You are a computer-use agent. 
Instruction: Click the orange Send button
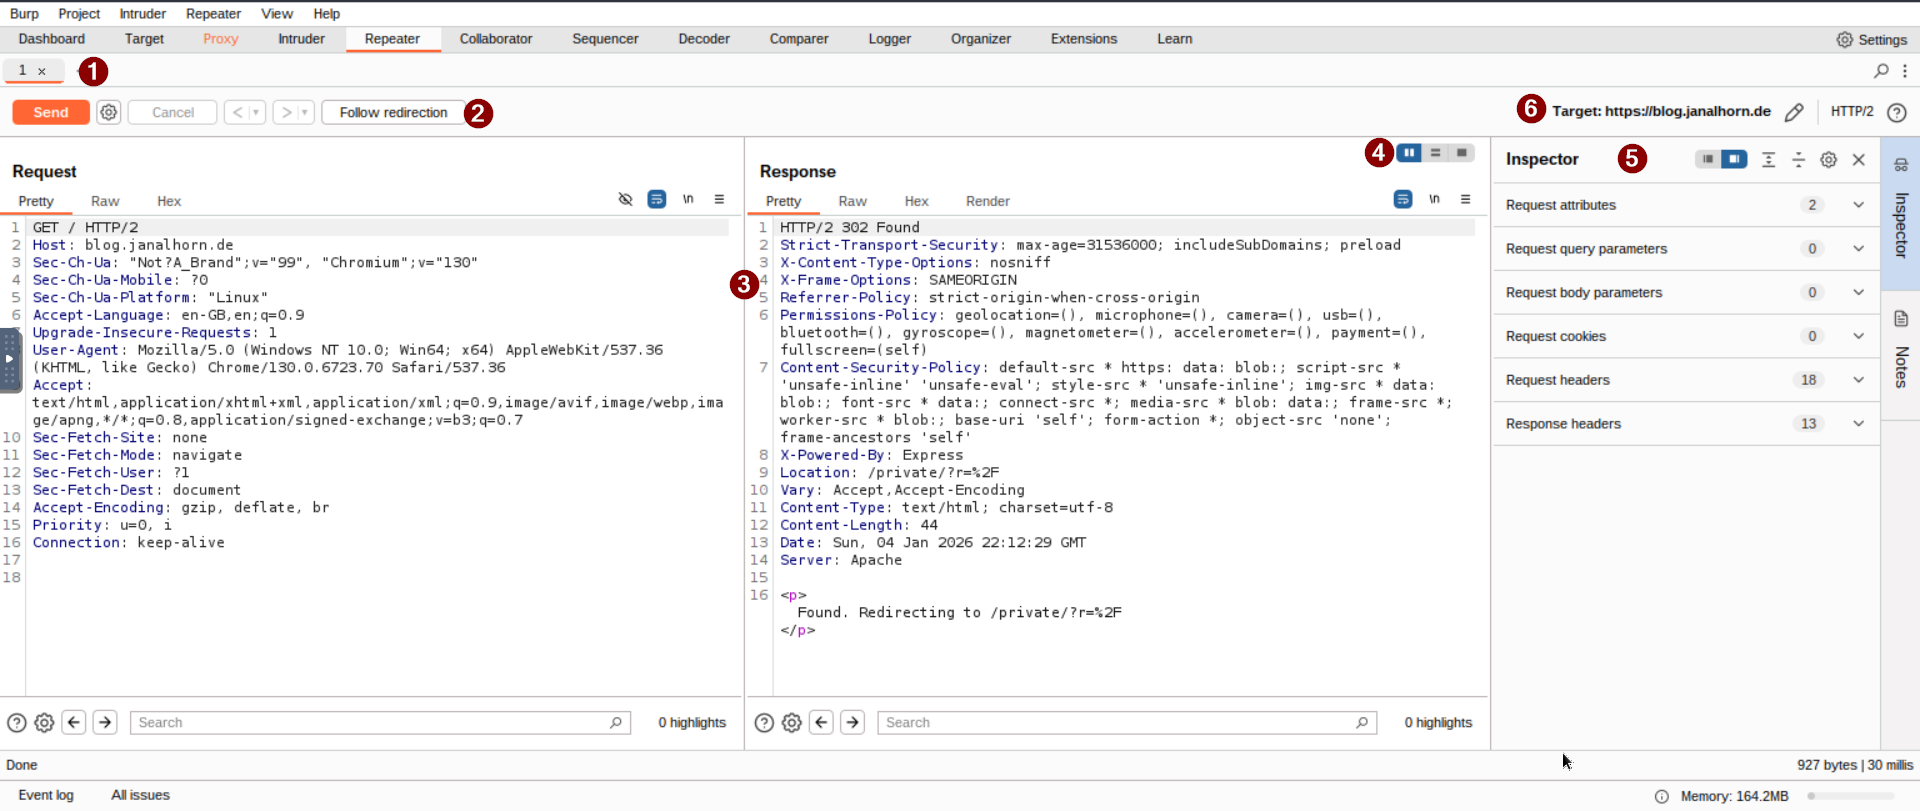tap(51, 112)
